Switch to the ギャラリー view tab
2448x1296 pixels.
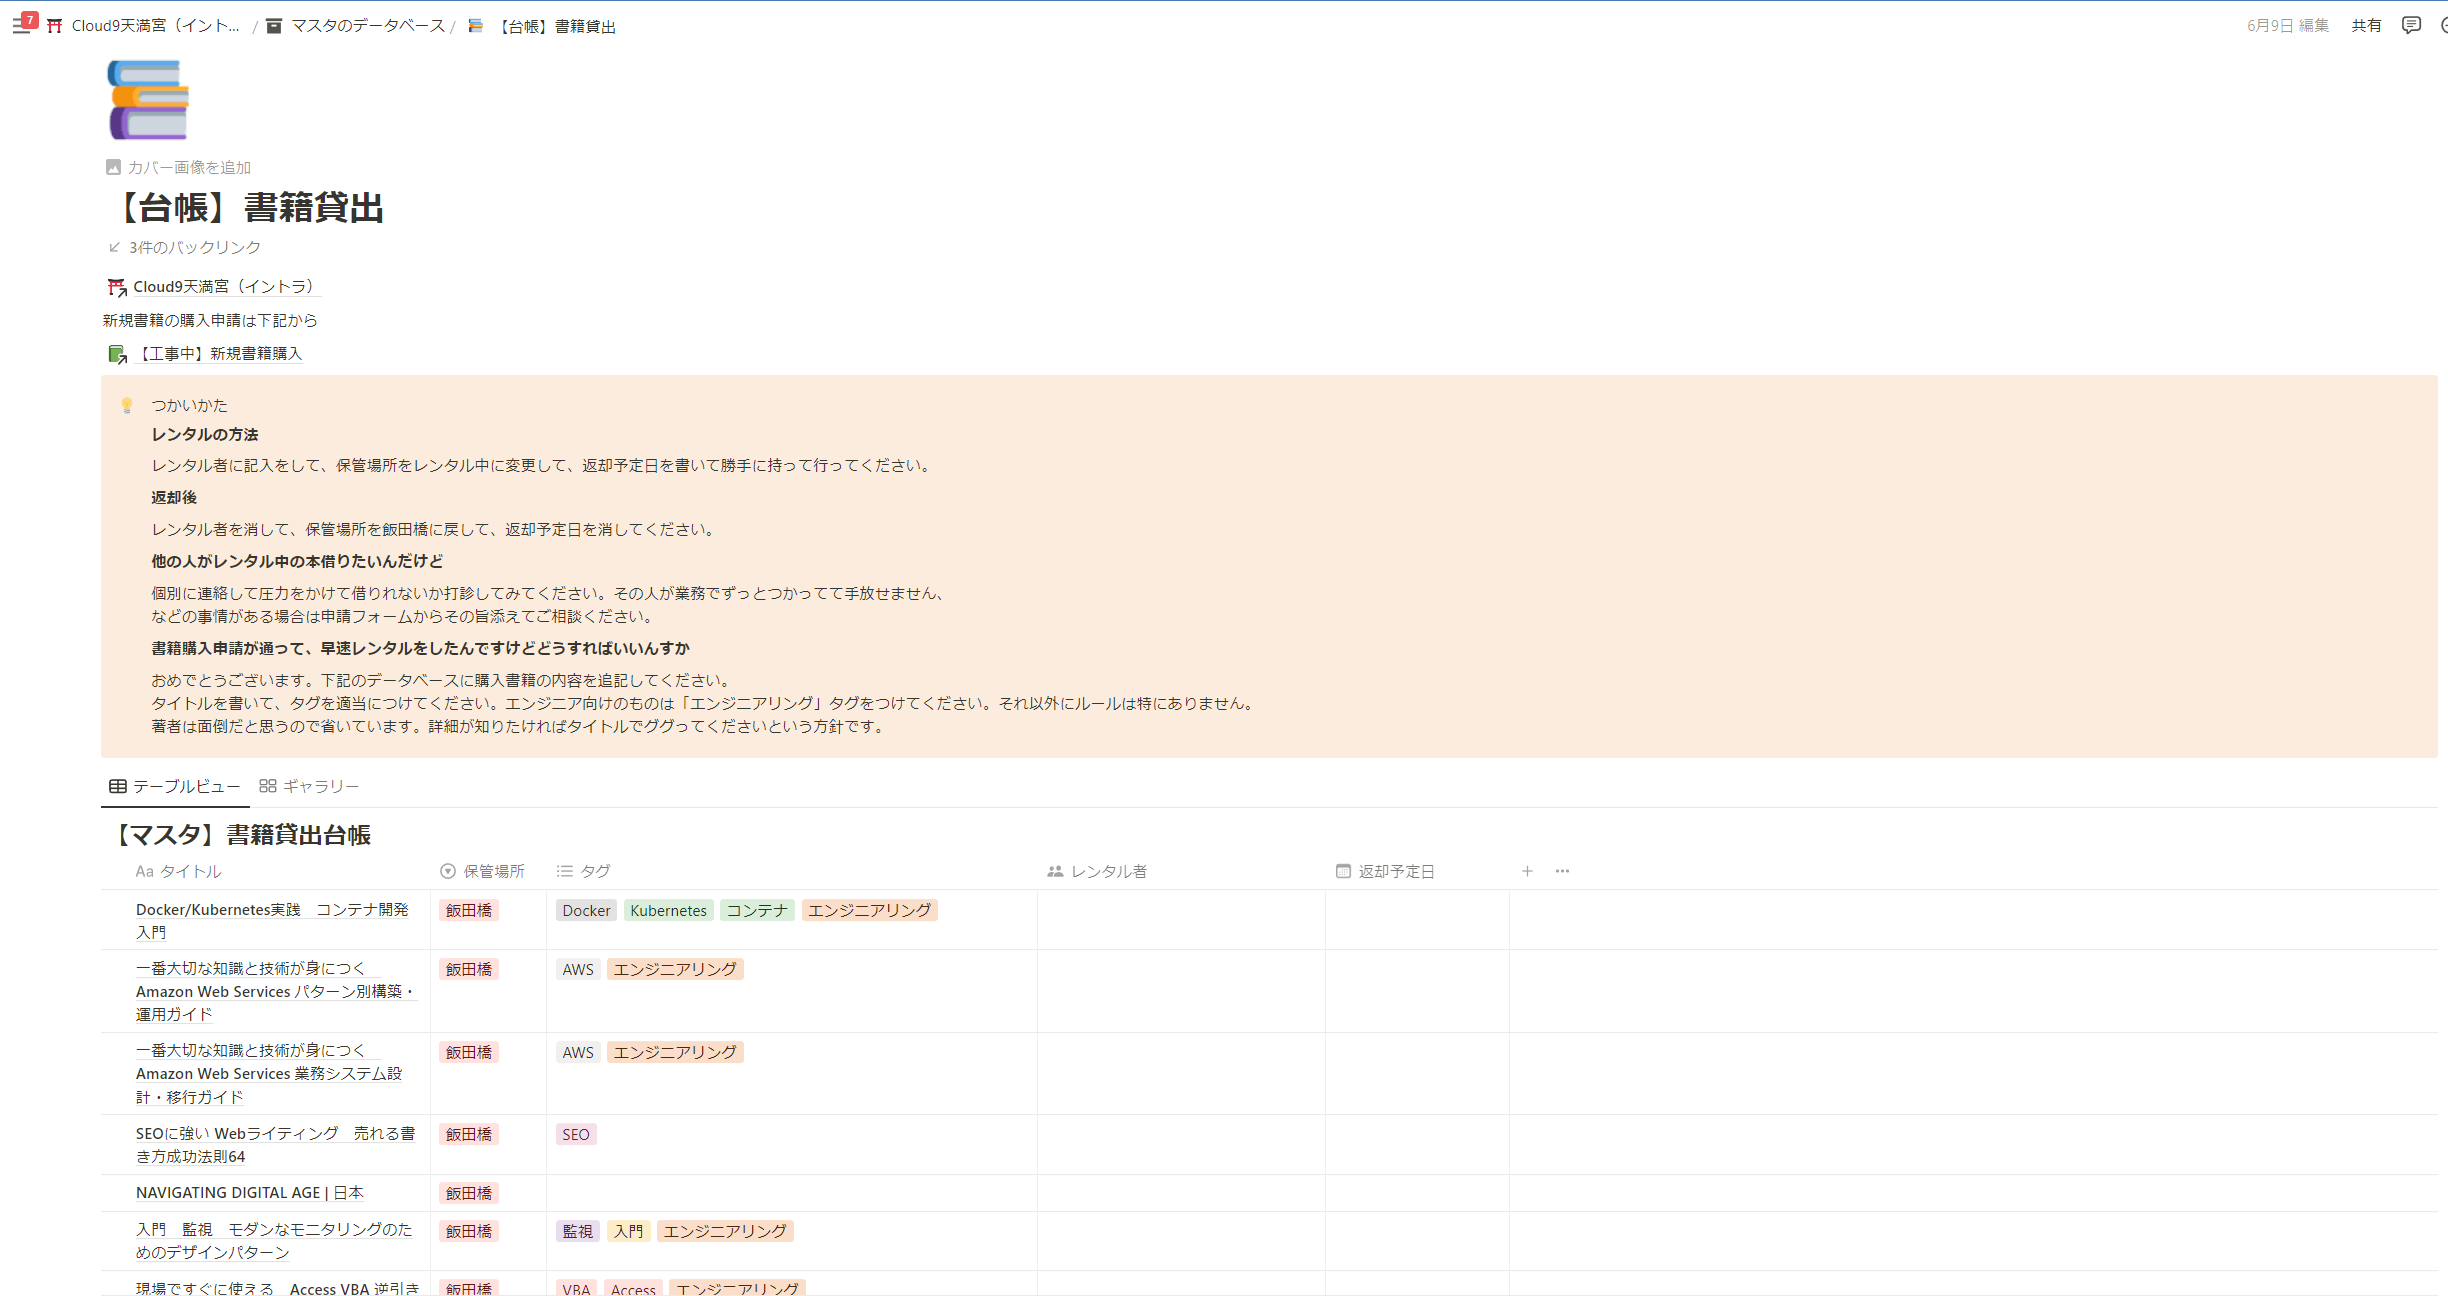pos(309,786)
